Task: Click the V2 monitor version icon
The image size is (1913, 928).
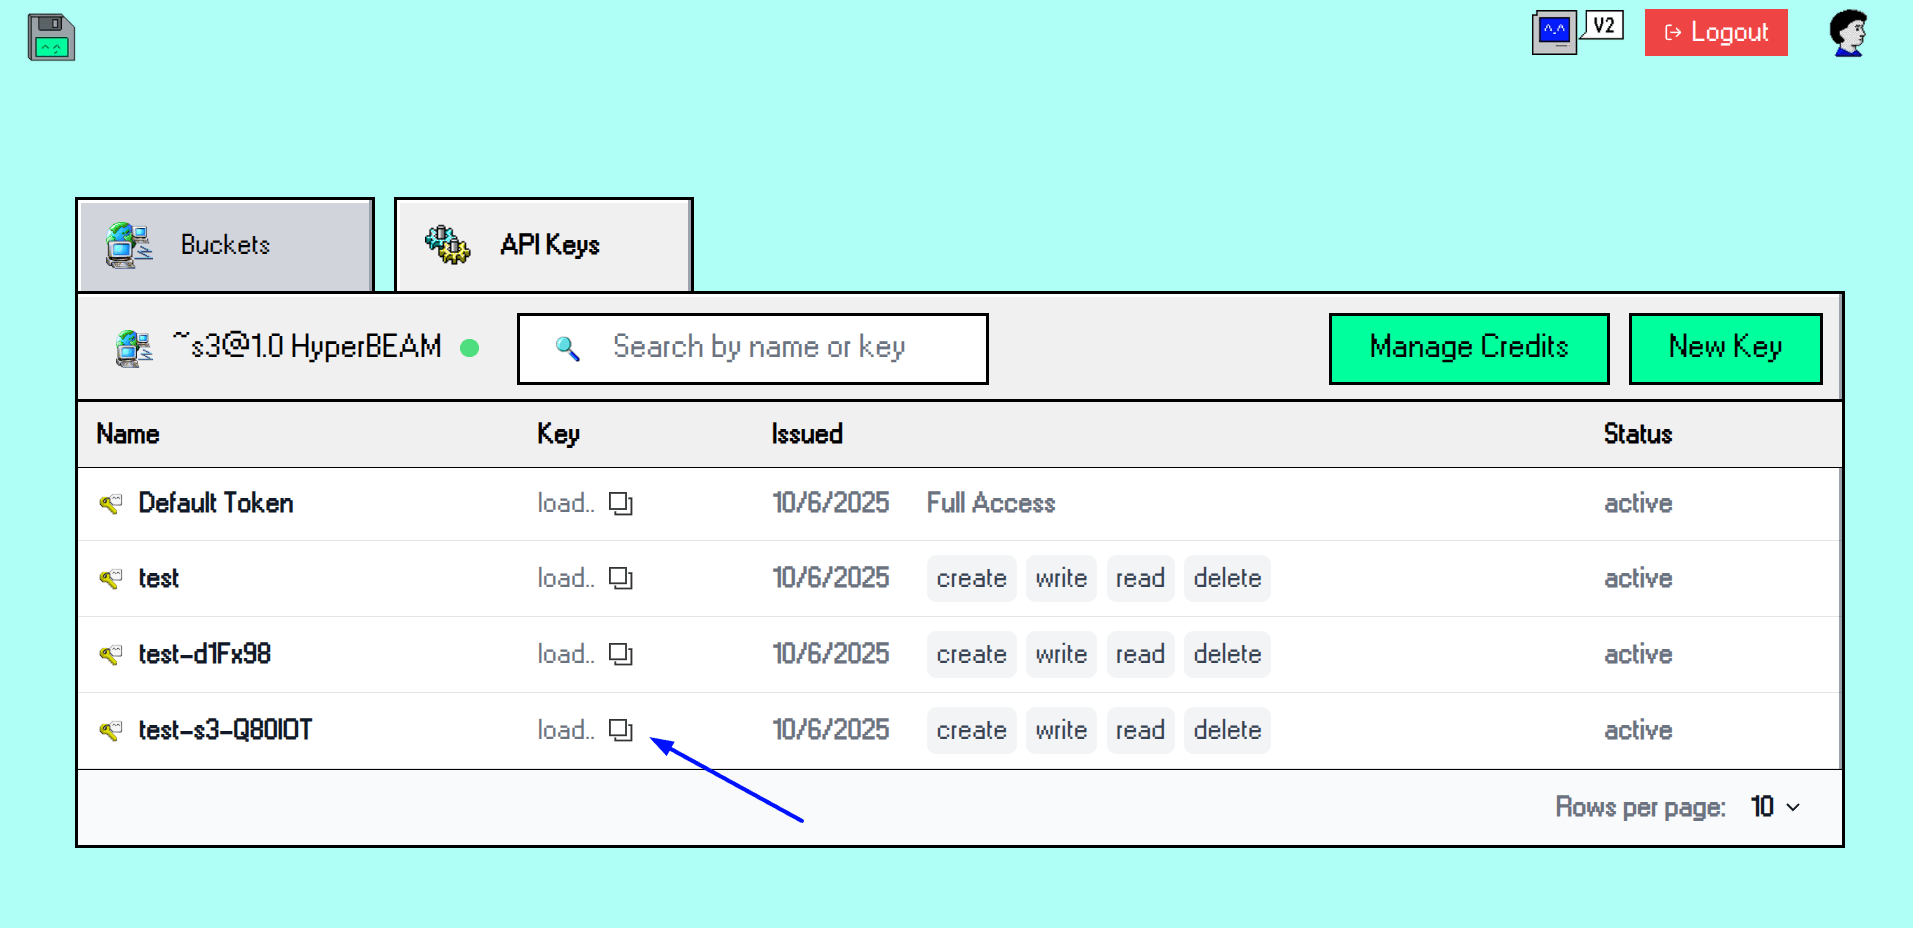Action: (x=1576, y=32)
